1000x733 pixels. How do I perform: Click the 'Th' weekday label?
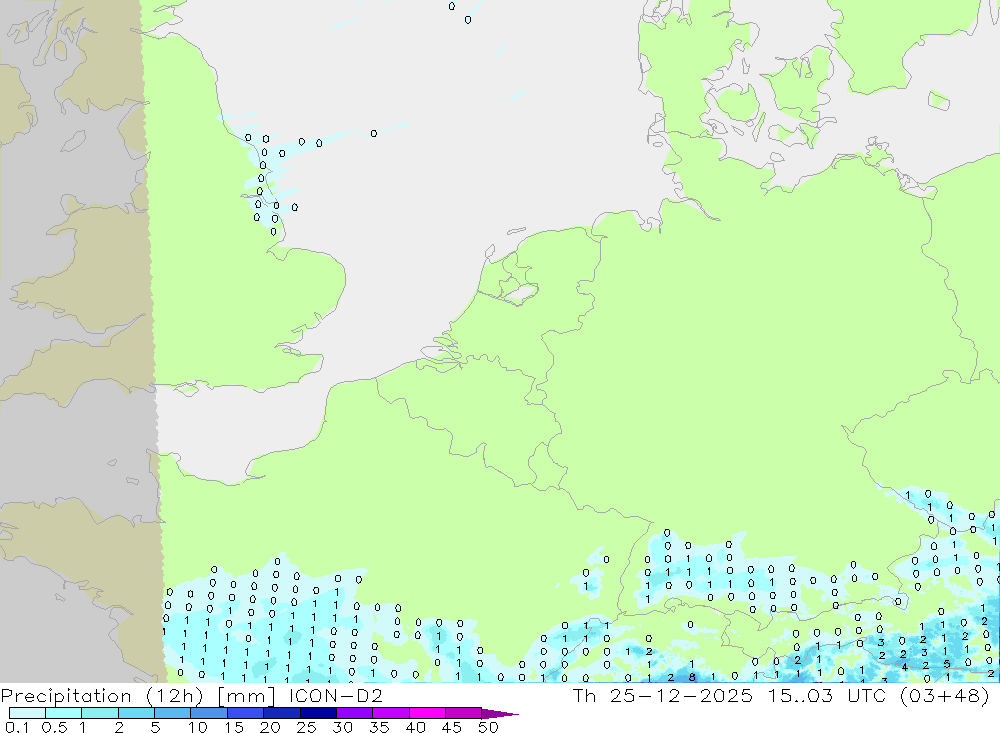click(x=585, y=695)
